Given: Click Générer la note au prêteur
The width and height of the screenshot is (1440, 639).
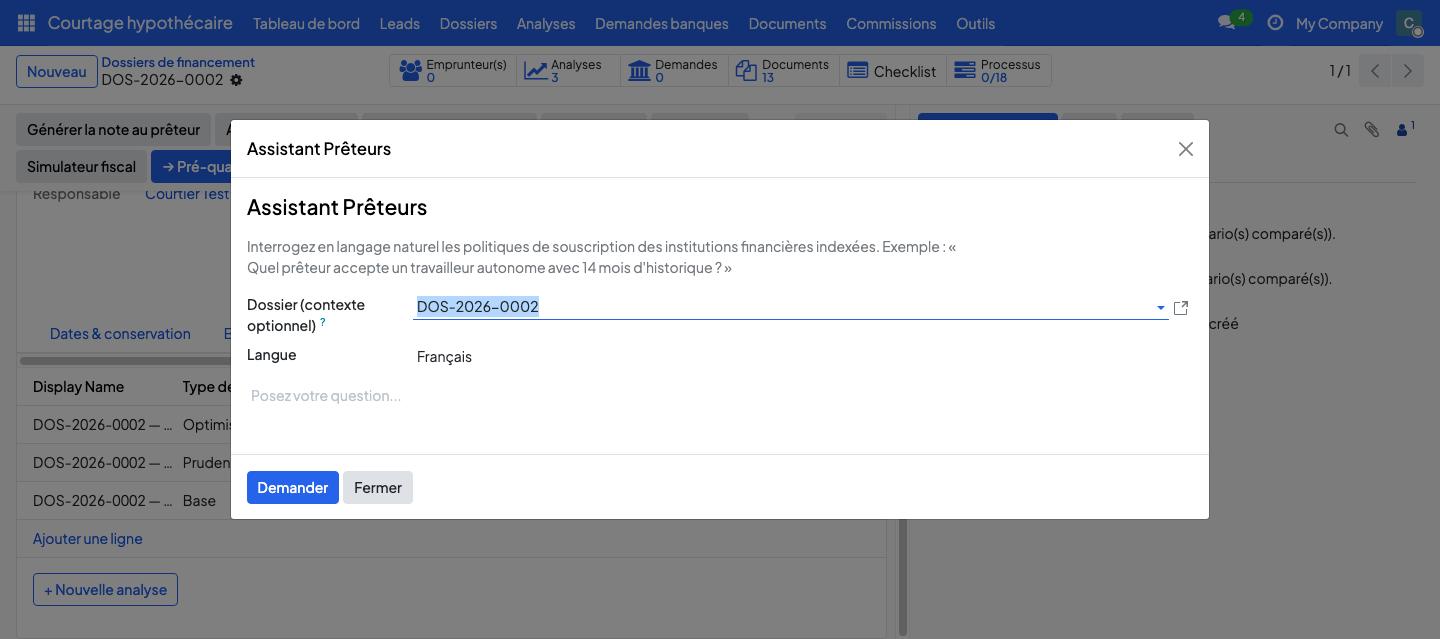Looking at the screenshot, I should [x=113, y=130].
